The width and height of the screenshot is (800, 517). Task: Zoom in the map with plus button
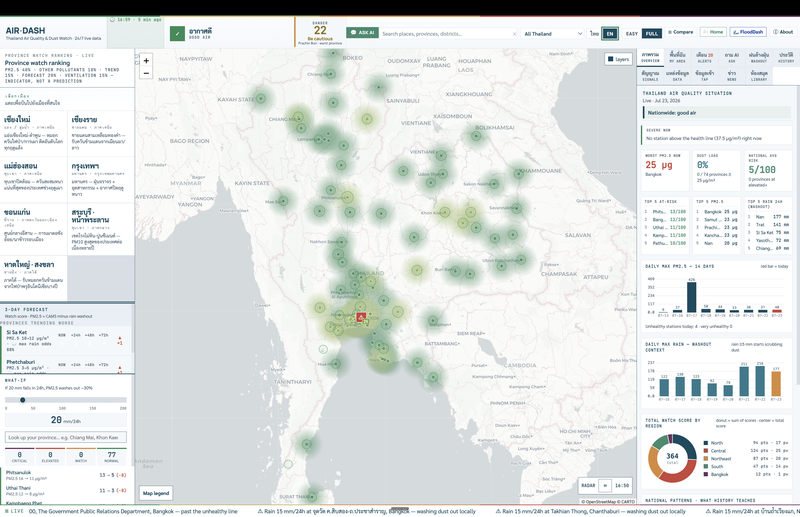pyautogui.click(x=146, y=61)
